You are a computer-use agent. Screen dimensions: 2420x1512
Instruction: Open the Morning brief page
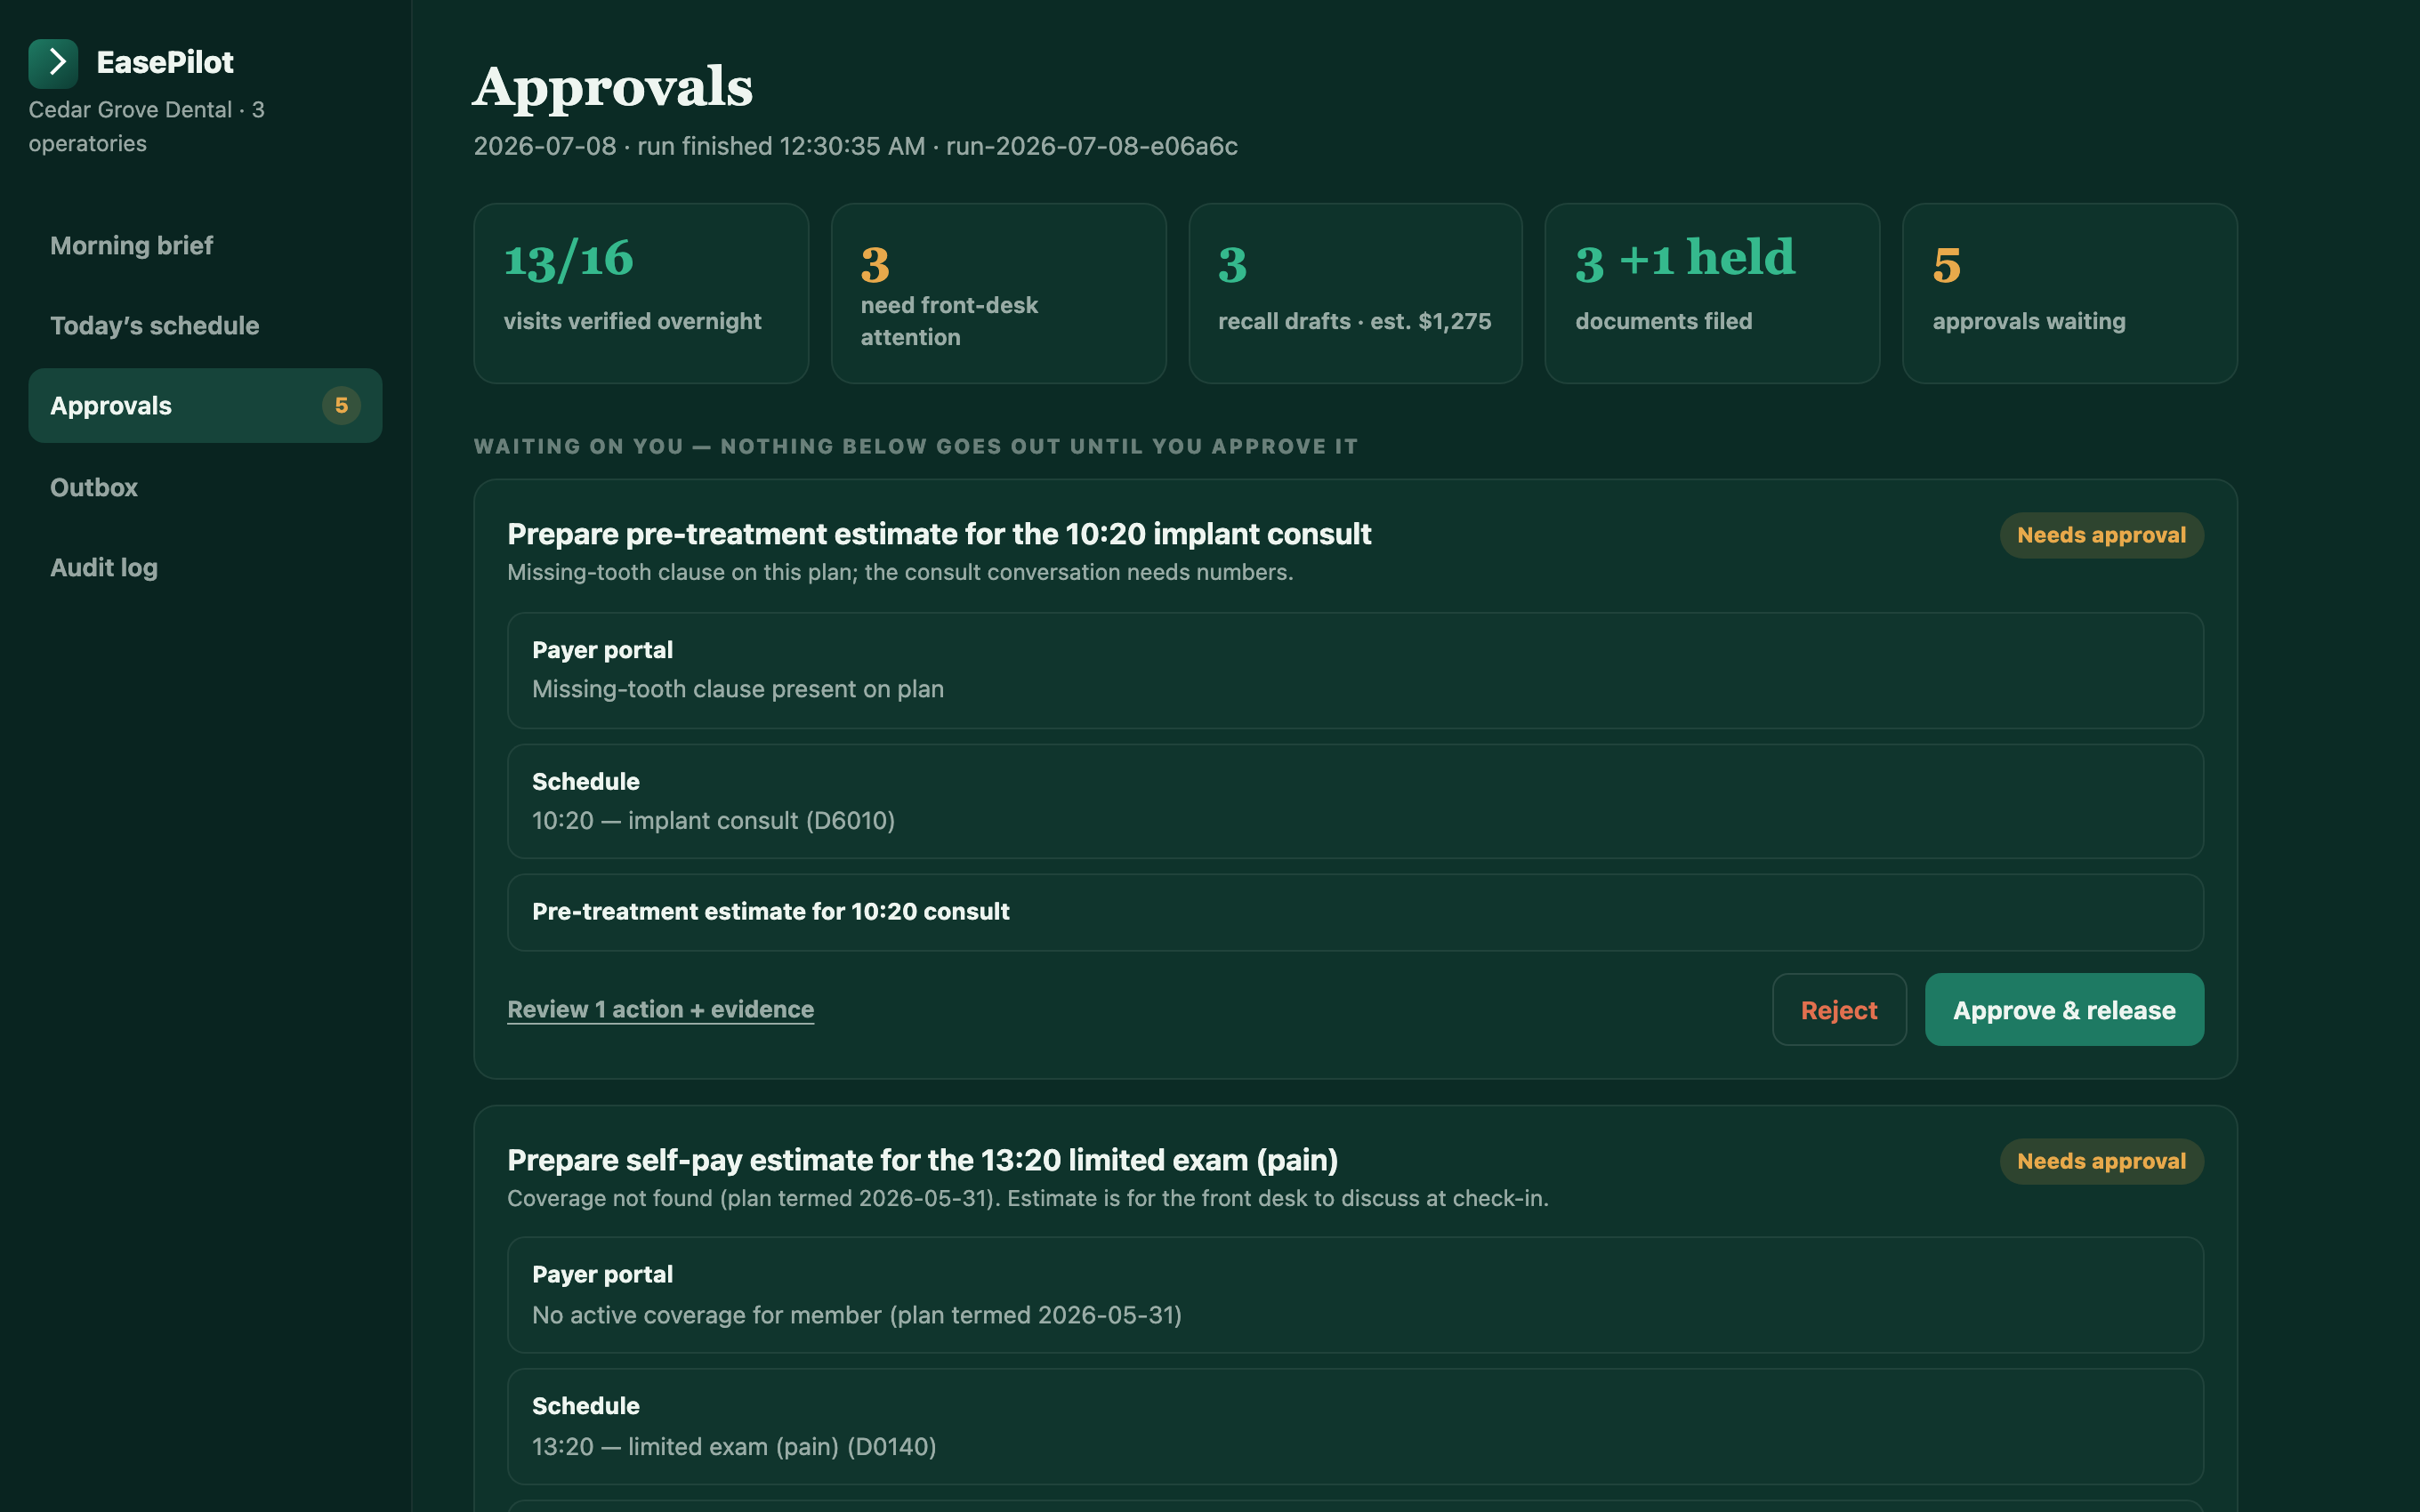[x=205, y=245]
